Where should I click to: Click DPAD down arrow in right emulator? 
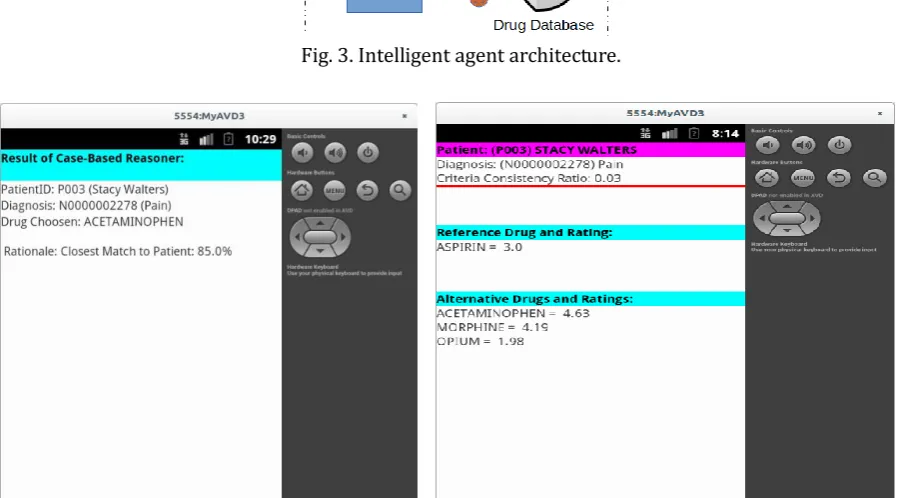787,230
